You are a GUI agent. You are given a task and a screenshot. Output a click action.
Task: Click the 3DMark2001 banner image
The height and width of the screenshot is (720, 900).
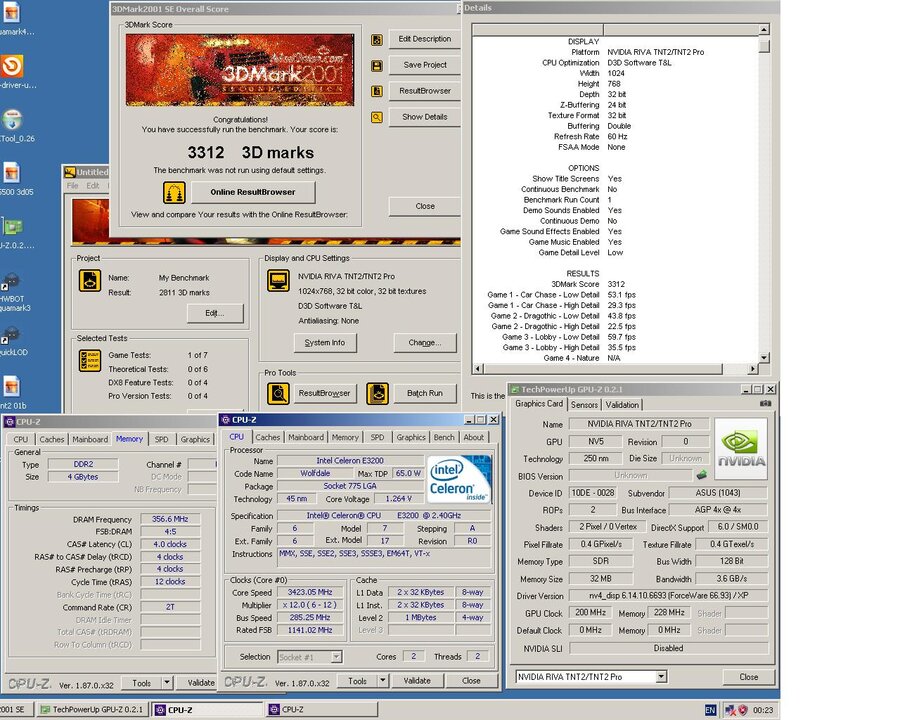(240, 69)
